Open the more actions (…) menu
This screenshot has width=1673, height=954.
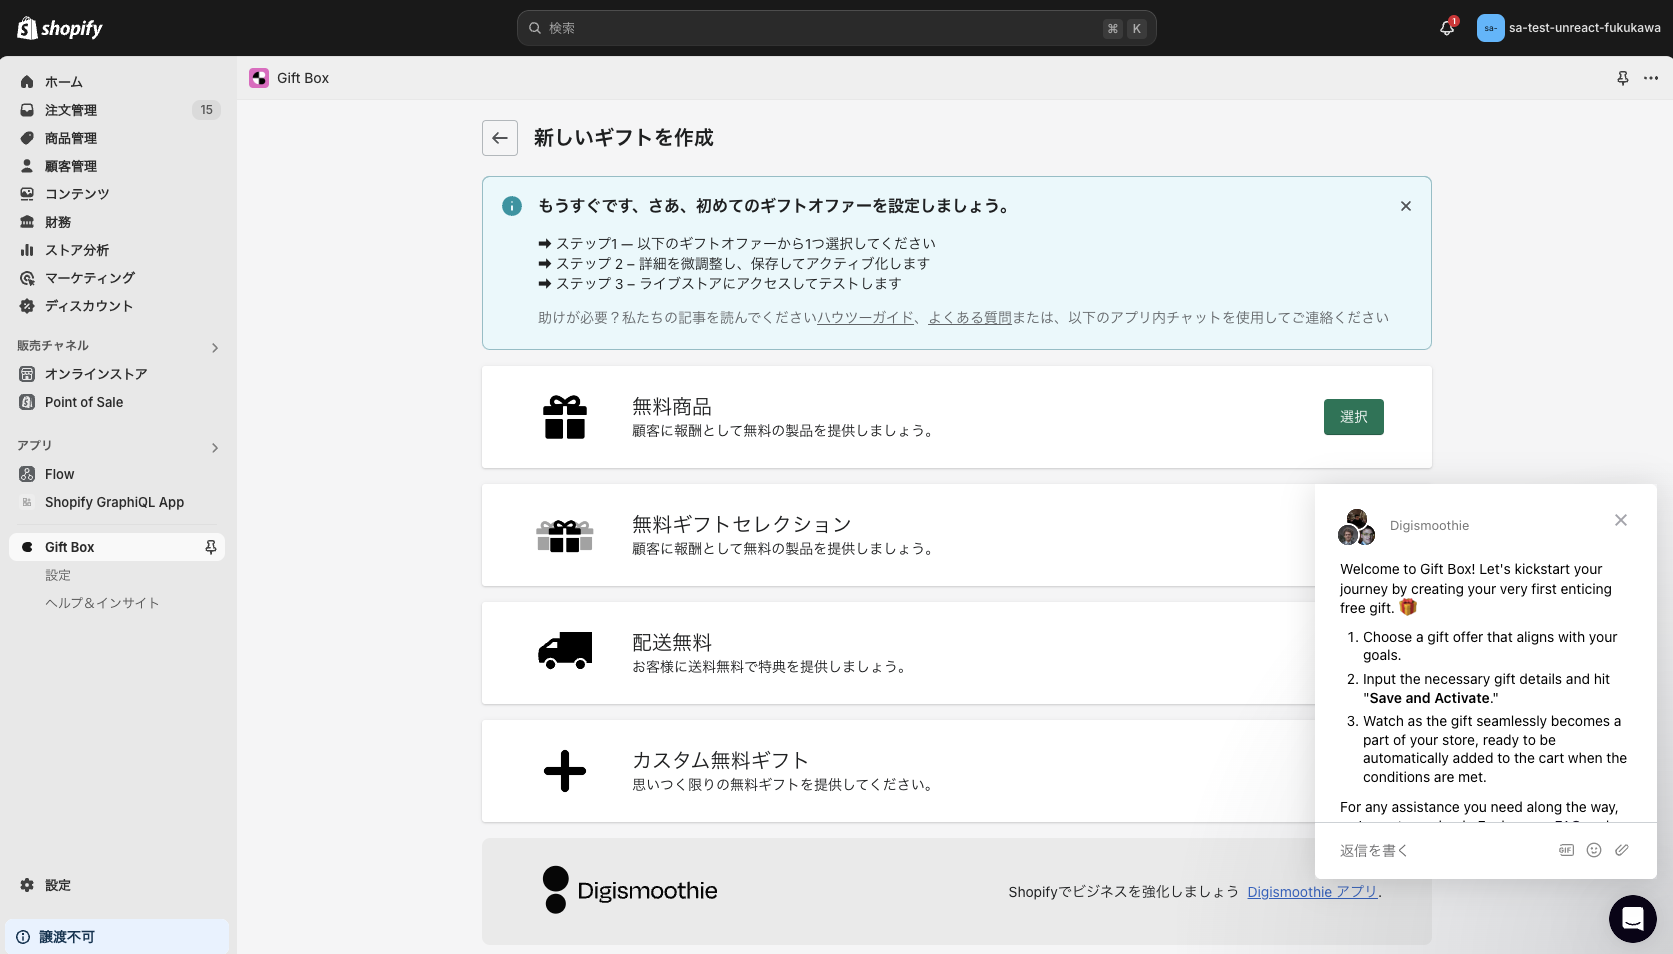tap(1650, 78)
